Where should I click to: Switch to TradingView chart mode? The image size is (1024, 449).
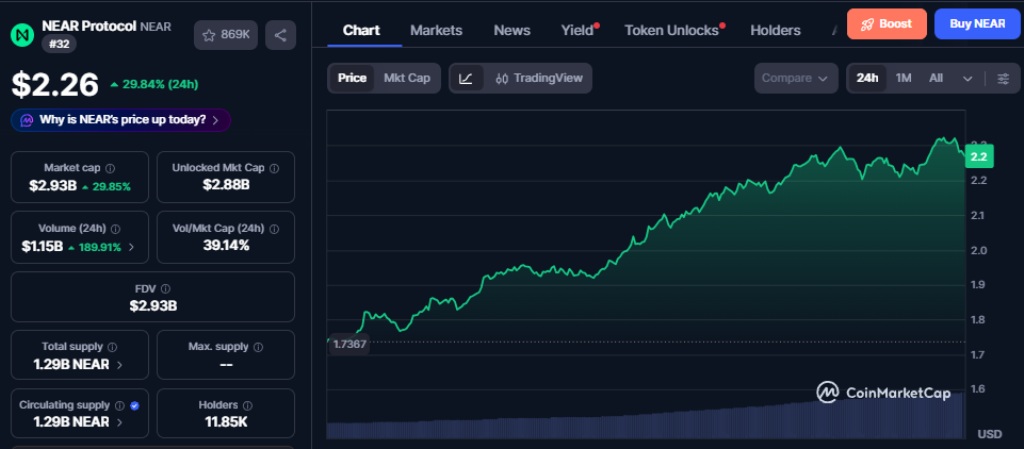click(538, 78)
